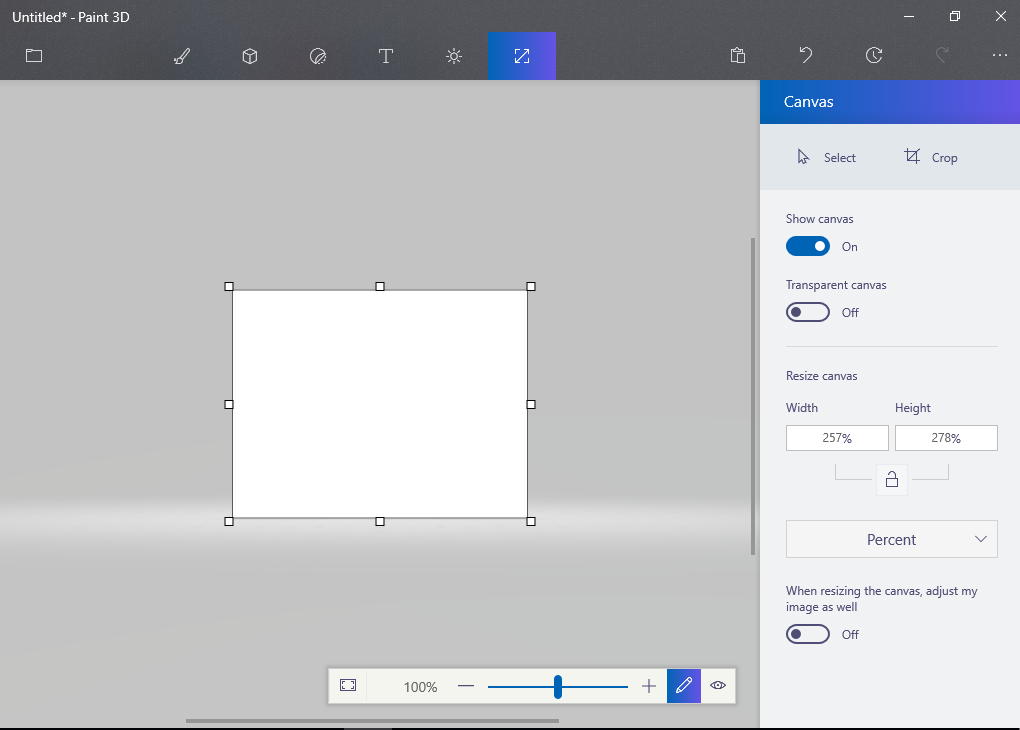Select the Text tool
1020x730 pixels.
click(x=386, y=56)
